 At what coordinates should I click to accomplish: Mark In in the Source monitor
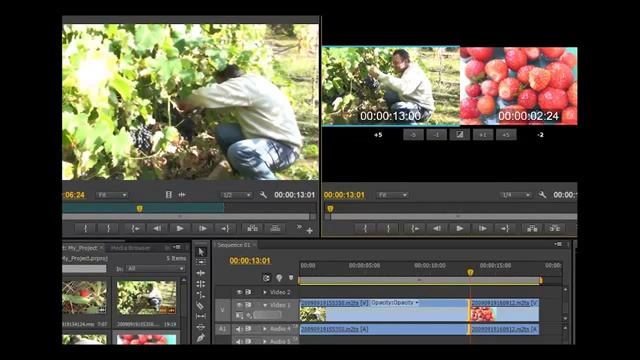click(x=86, y=229)
